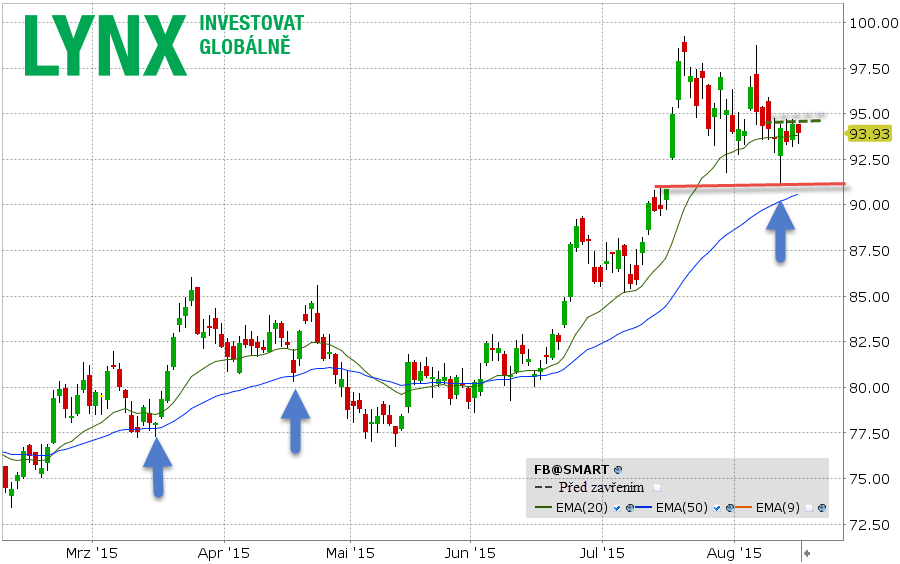Click the Mai '15 axis label

tap(350, 553)
